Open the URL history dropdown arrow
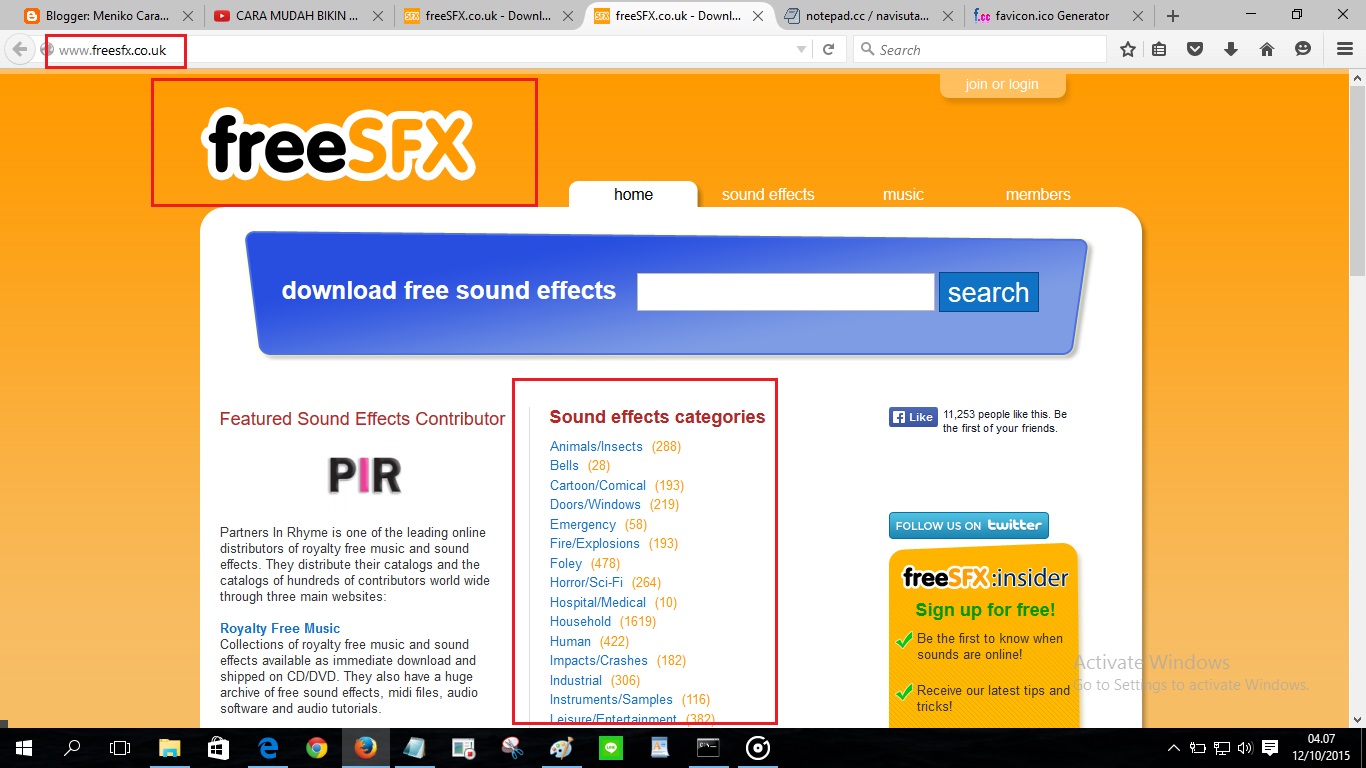The width and height of the screenshot is (1366, 768). pyautogui.click(x=801, y=49)
